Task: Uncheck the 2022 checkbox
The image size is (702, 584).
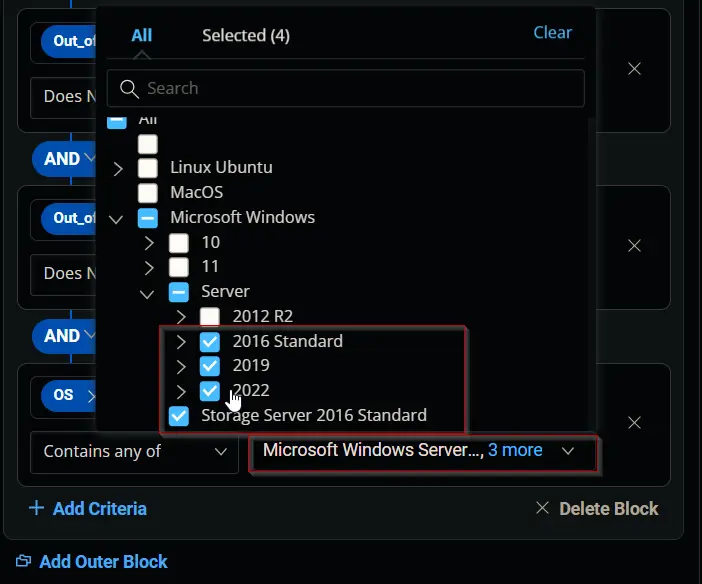Action: pyautogui.click(x=210, y=391)
